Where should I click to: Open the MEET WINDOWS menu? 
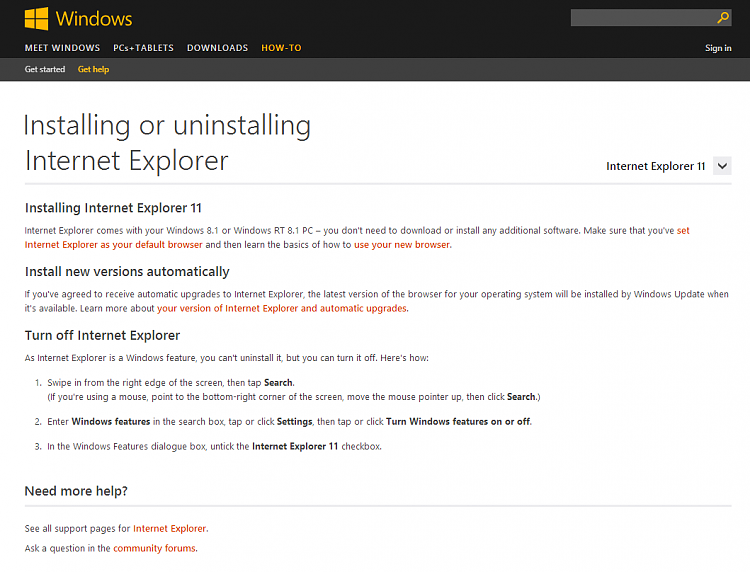62,48
